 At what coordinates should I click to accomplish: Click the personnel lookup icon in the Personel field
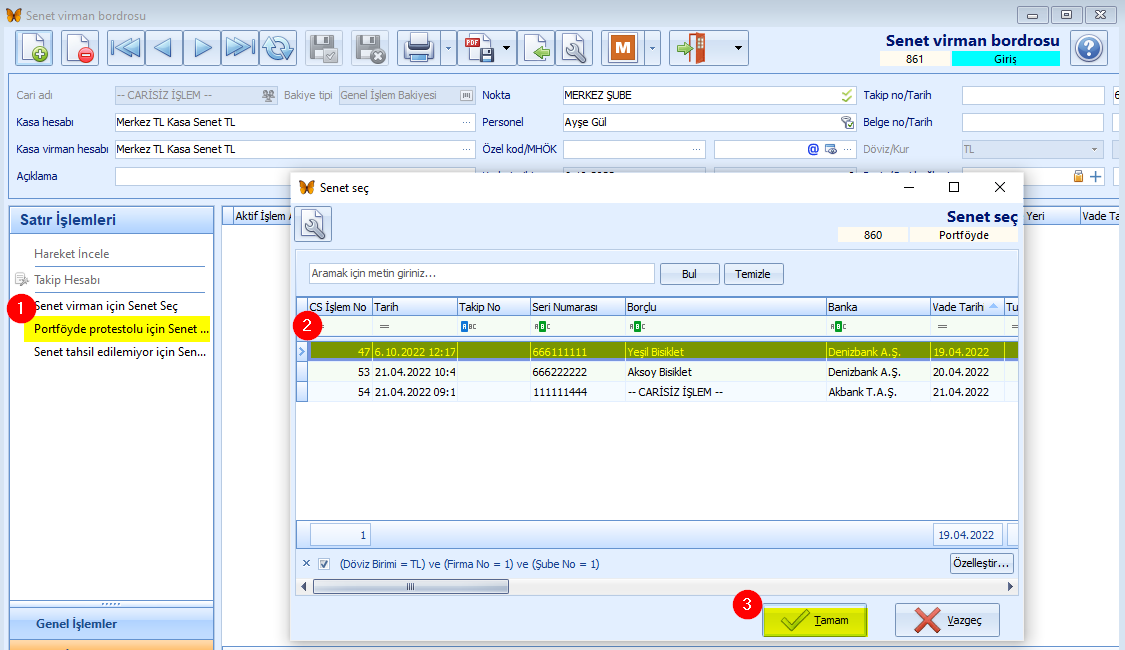[847, 123]
